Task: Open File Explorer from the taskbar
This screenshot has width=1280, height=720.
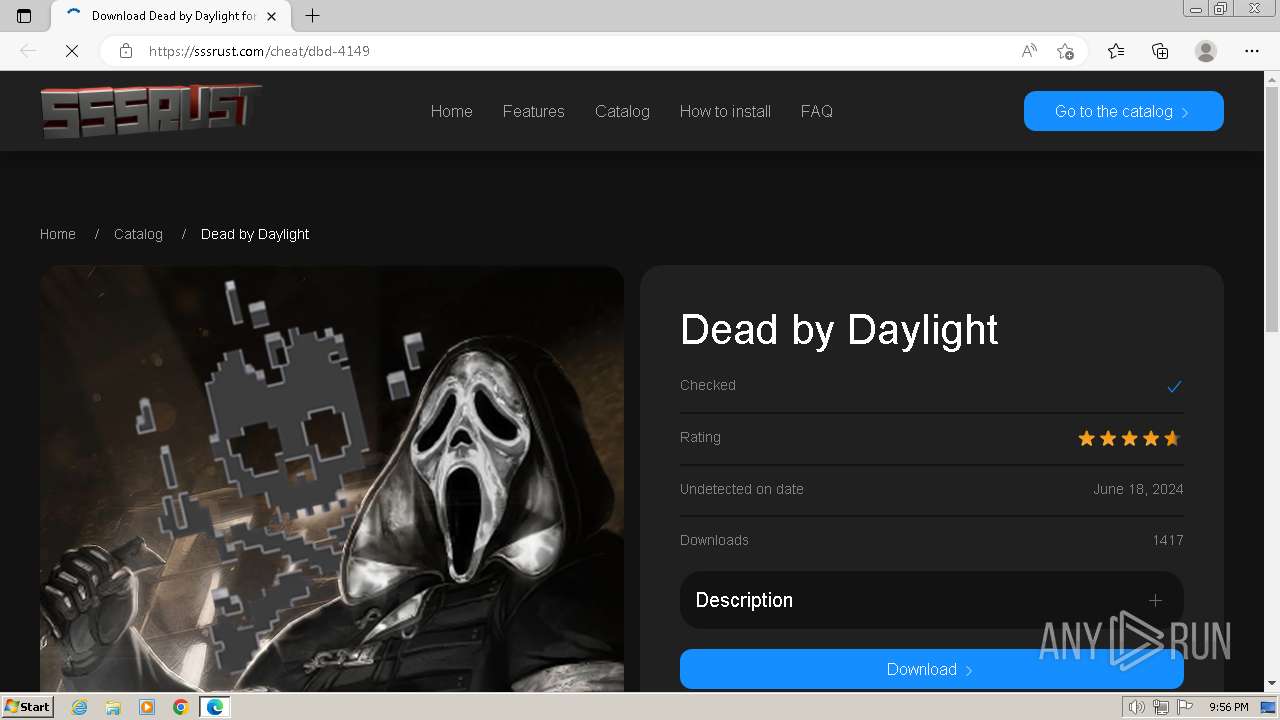Action: [x=113, y=707]
